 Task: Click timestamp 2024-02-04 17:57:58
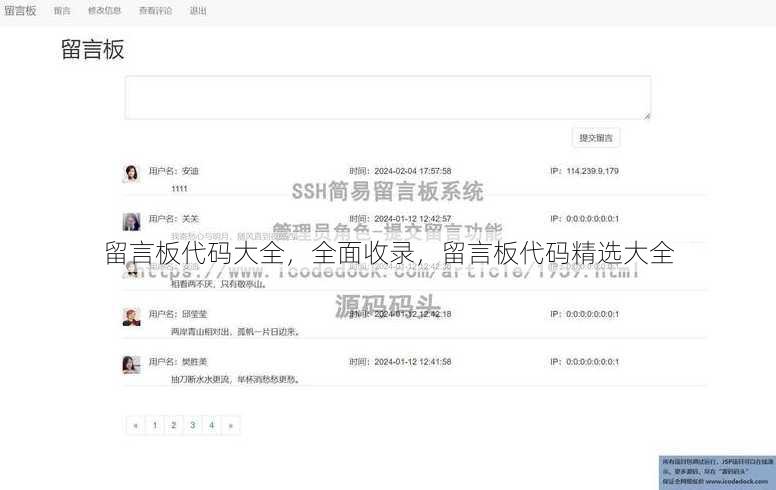click(x=413, y=171)
